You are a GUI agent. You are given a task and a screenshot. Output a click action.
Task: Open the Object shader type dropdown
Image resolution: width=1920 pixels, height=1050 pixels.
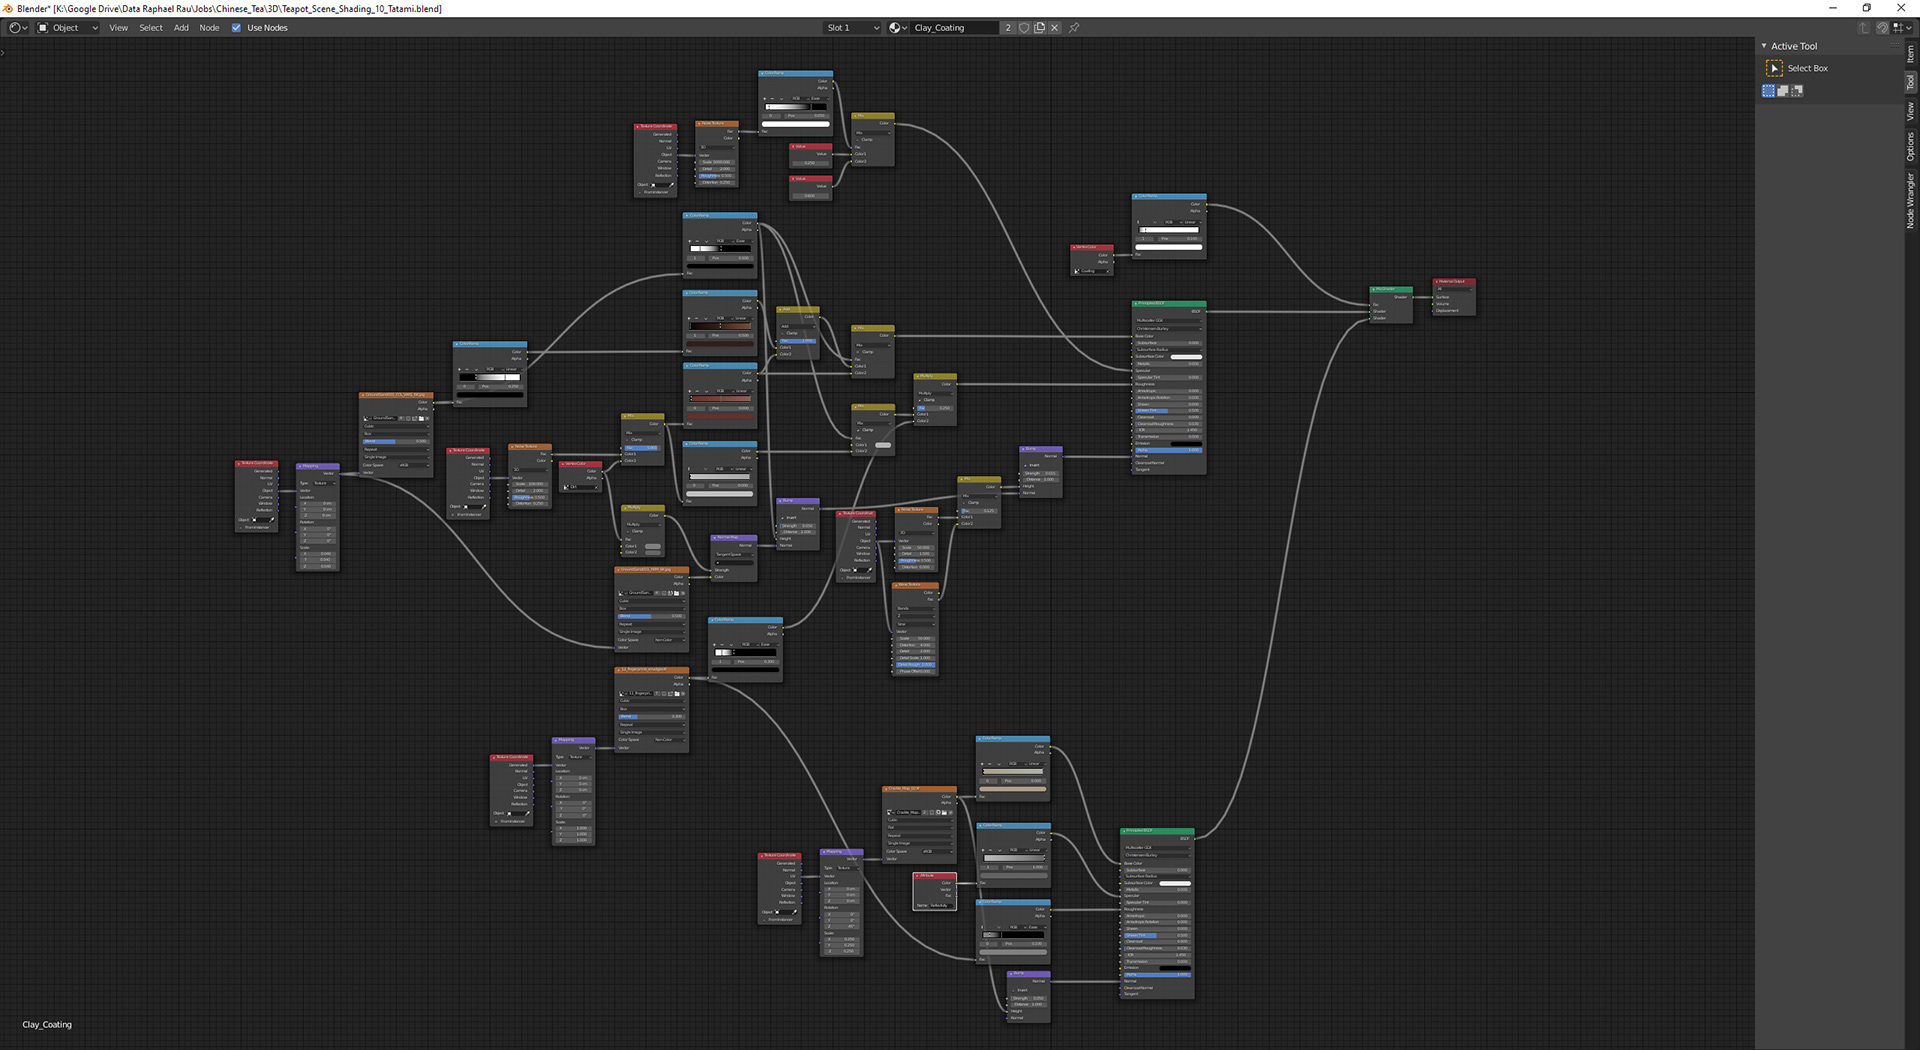68,28
